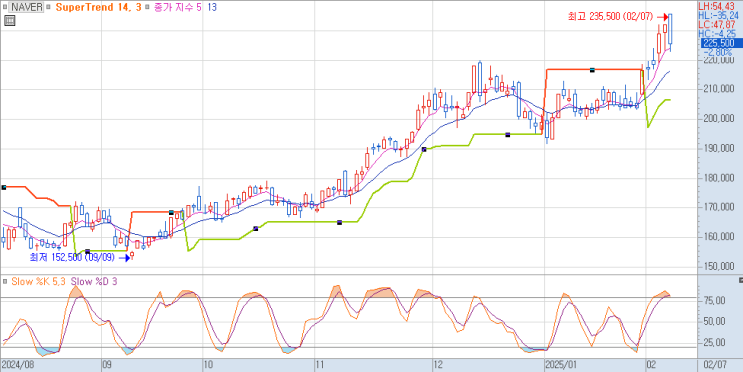
Task: Select the Slow %D 3 indicator label
Action: [94, 281]
